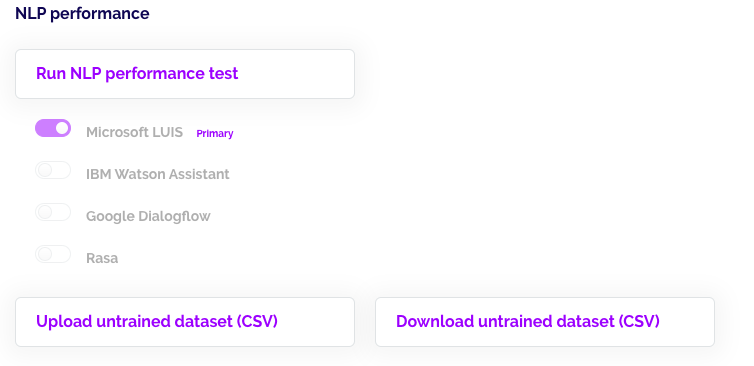The height and width of the screenshot is (366, 754).
Task: Click the Rasa engine label
Action: pyautogui.click(x=102, y=258)
